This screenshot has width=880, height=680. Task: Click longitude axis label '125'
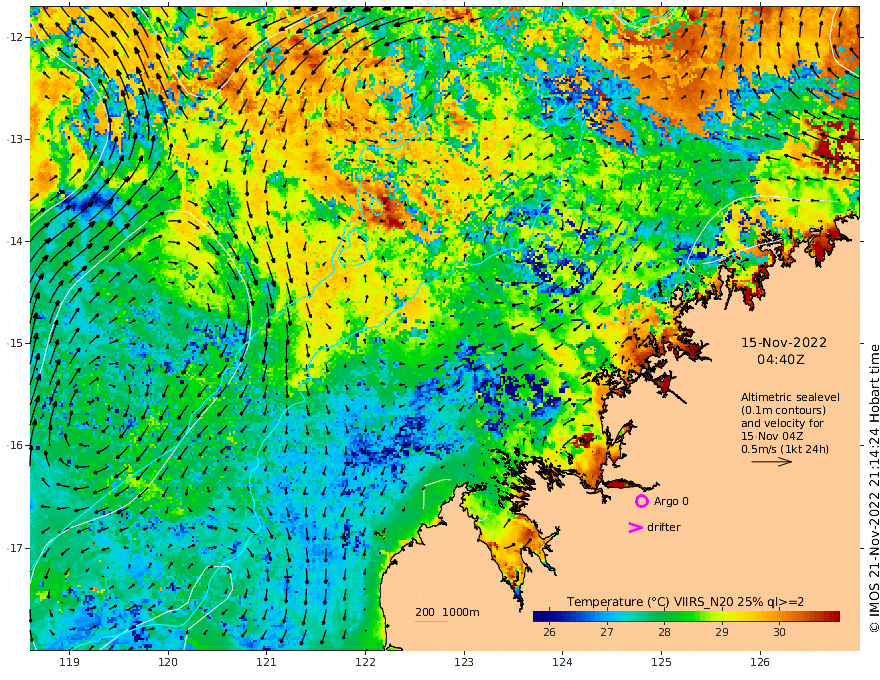pyautogui.click(x=661, y=663)
